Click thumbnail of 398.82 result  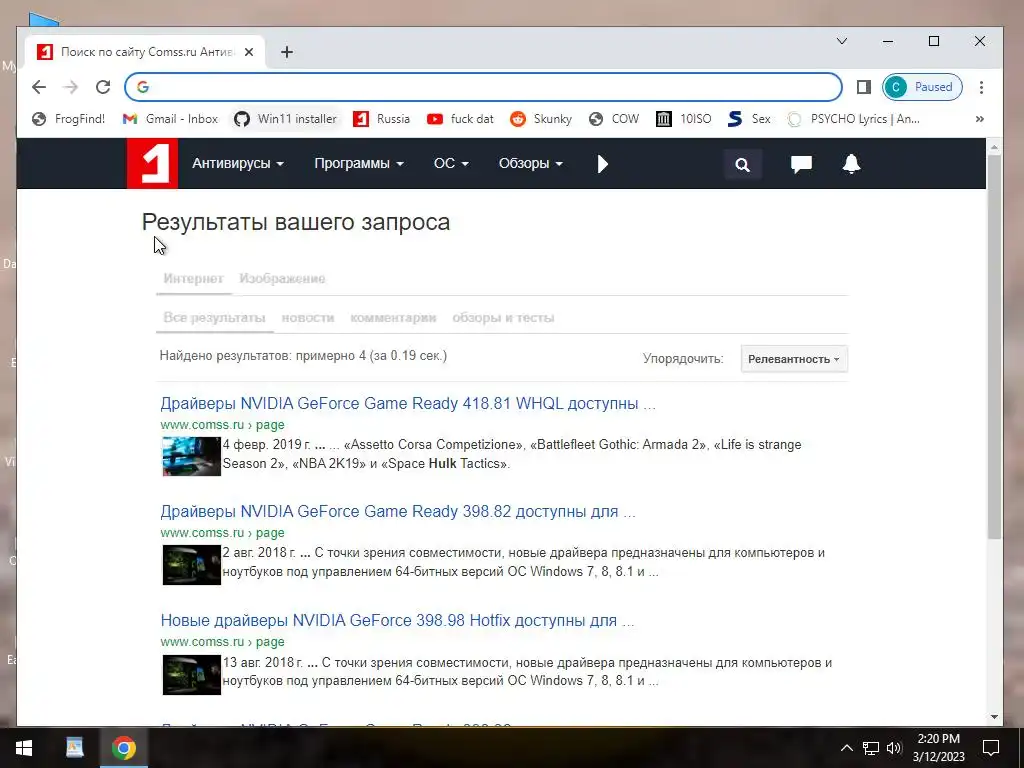(x=191, y=565)
